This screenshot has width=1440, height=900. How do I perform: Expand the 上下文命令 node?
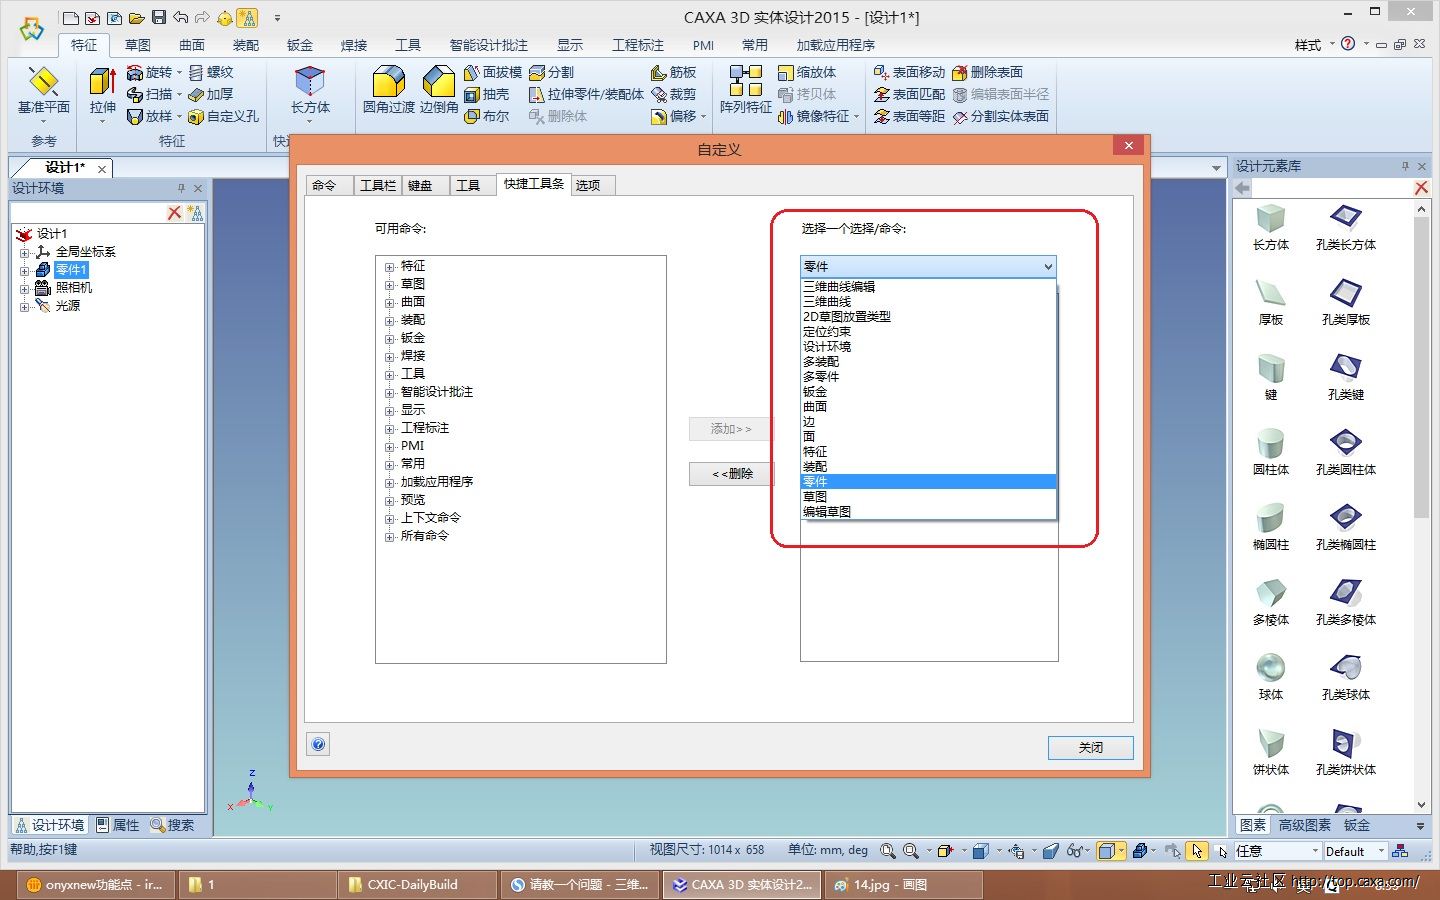click(x=390, y=518)
